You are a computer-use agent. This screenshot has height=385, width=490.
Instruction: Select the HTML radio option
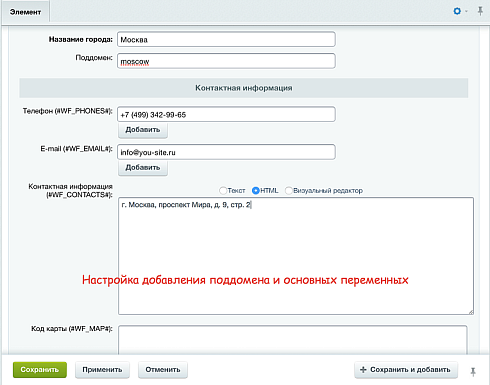click(256, 191)
